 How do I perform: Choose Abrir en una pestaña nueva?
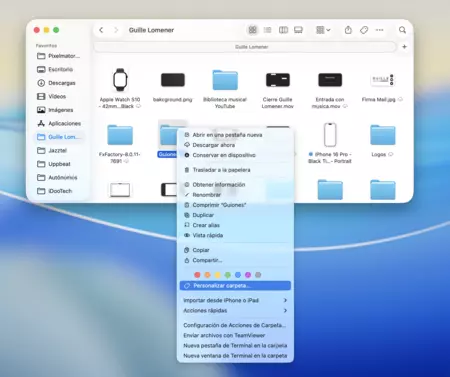[x=235, y=135]
